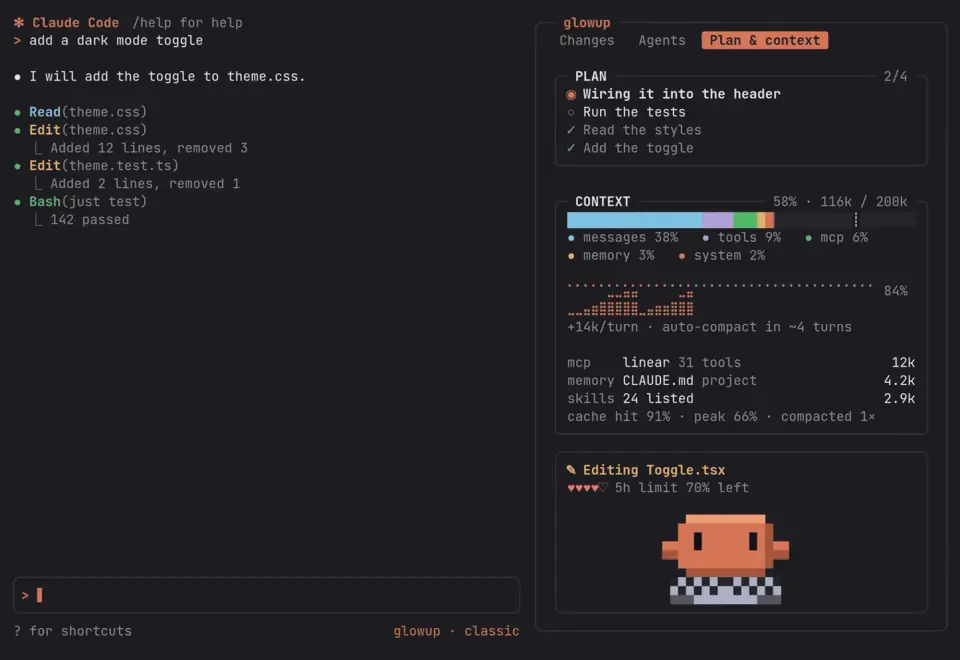
Task: Click the purple dot beside tools 9%
Action: [706, 238]
